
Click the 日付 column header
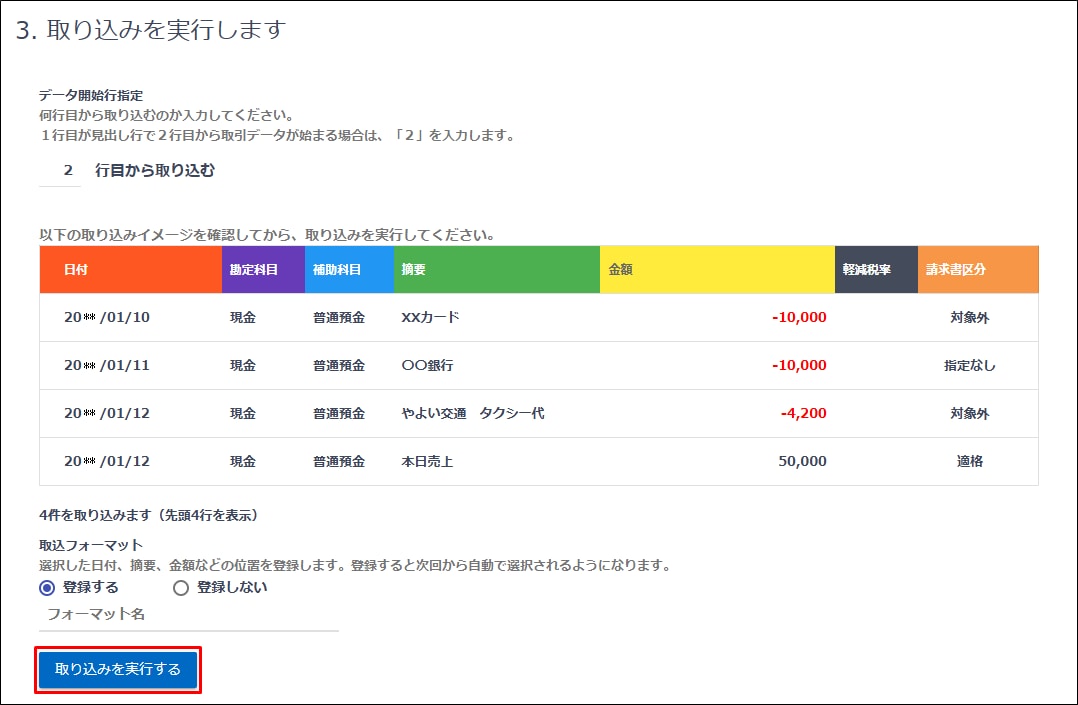[x=131, y=270]
